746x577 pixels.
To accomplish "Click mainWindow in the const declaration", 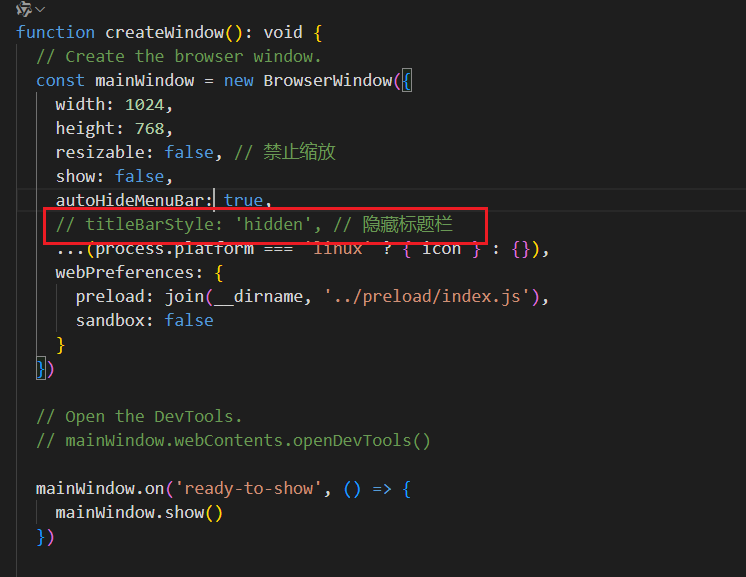I will click(145, 80).
